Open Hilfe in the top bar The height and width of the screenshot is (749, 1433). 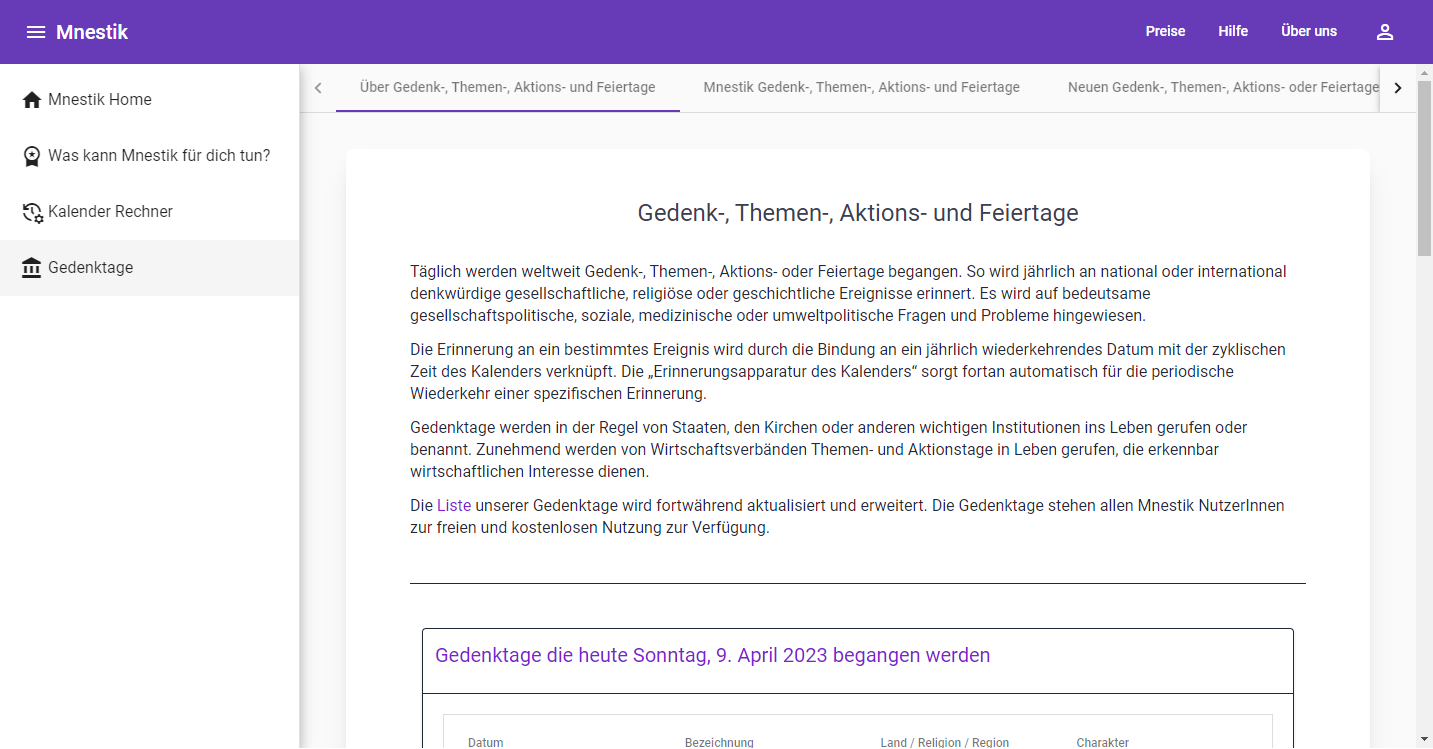click(x=1232, y=32)
